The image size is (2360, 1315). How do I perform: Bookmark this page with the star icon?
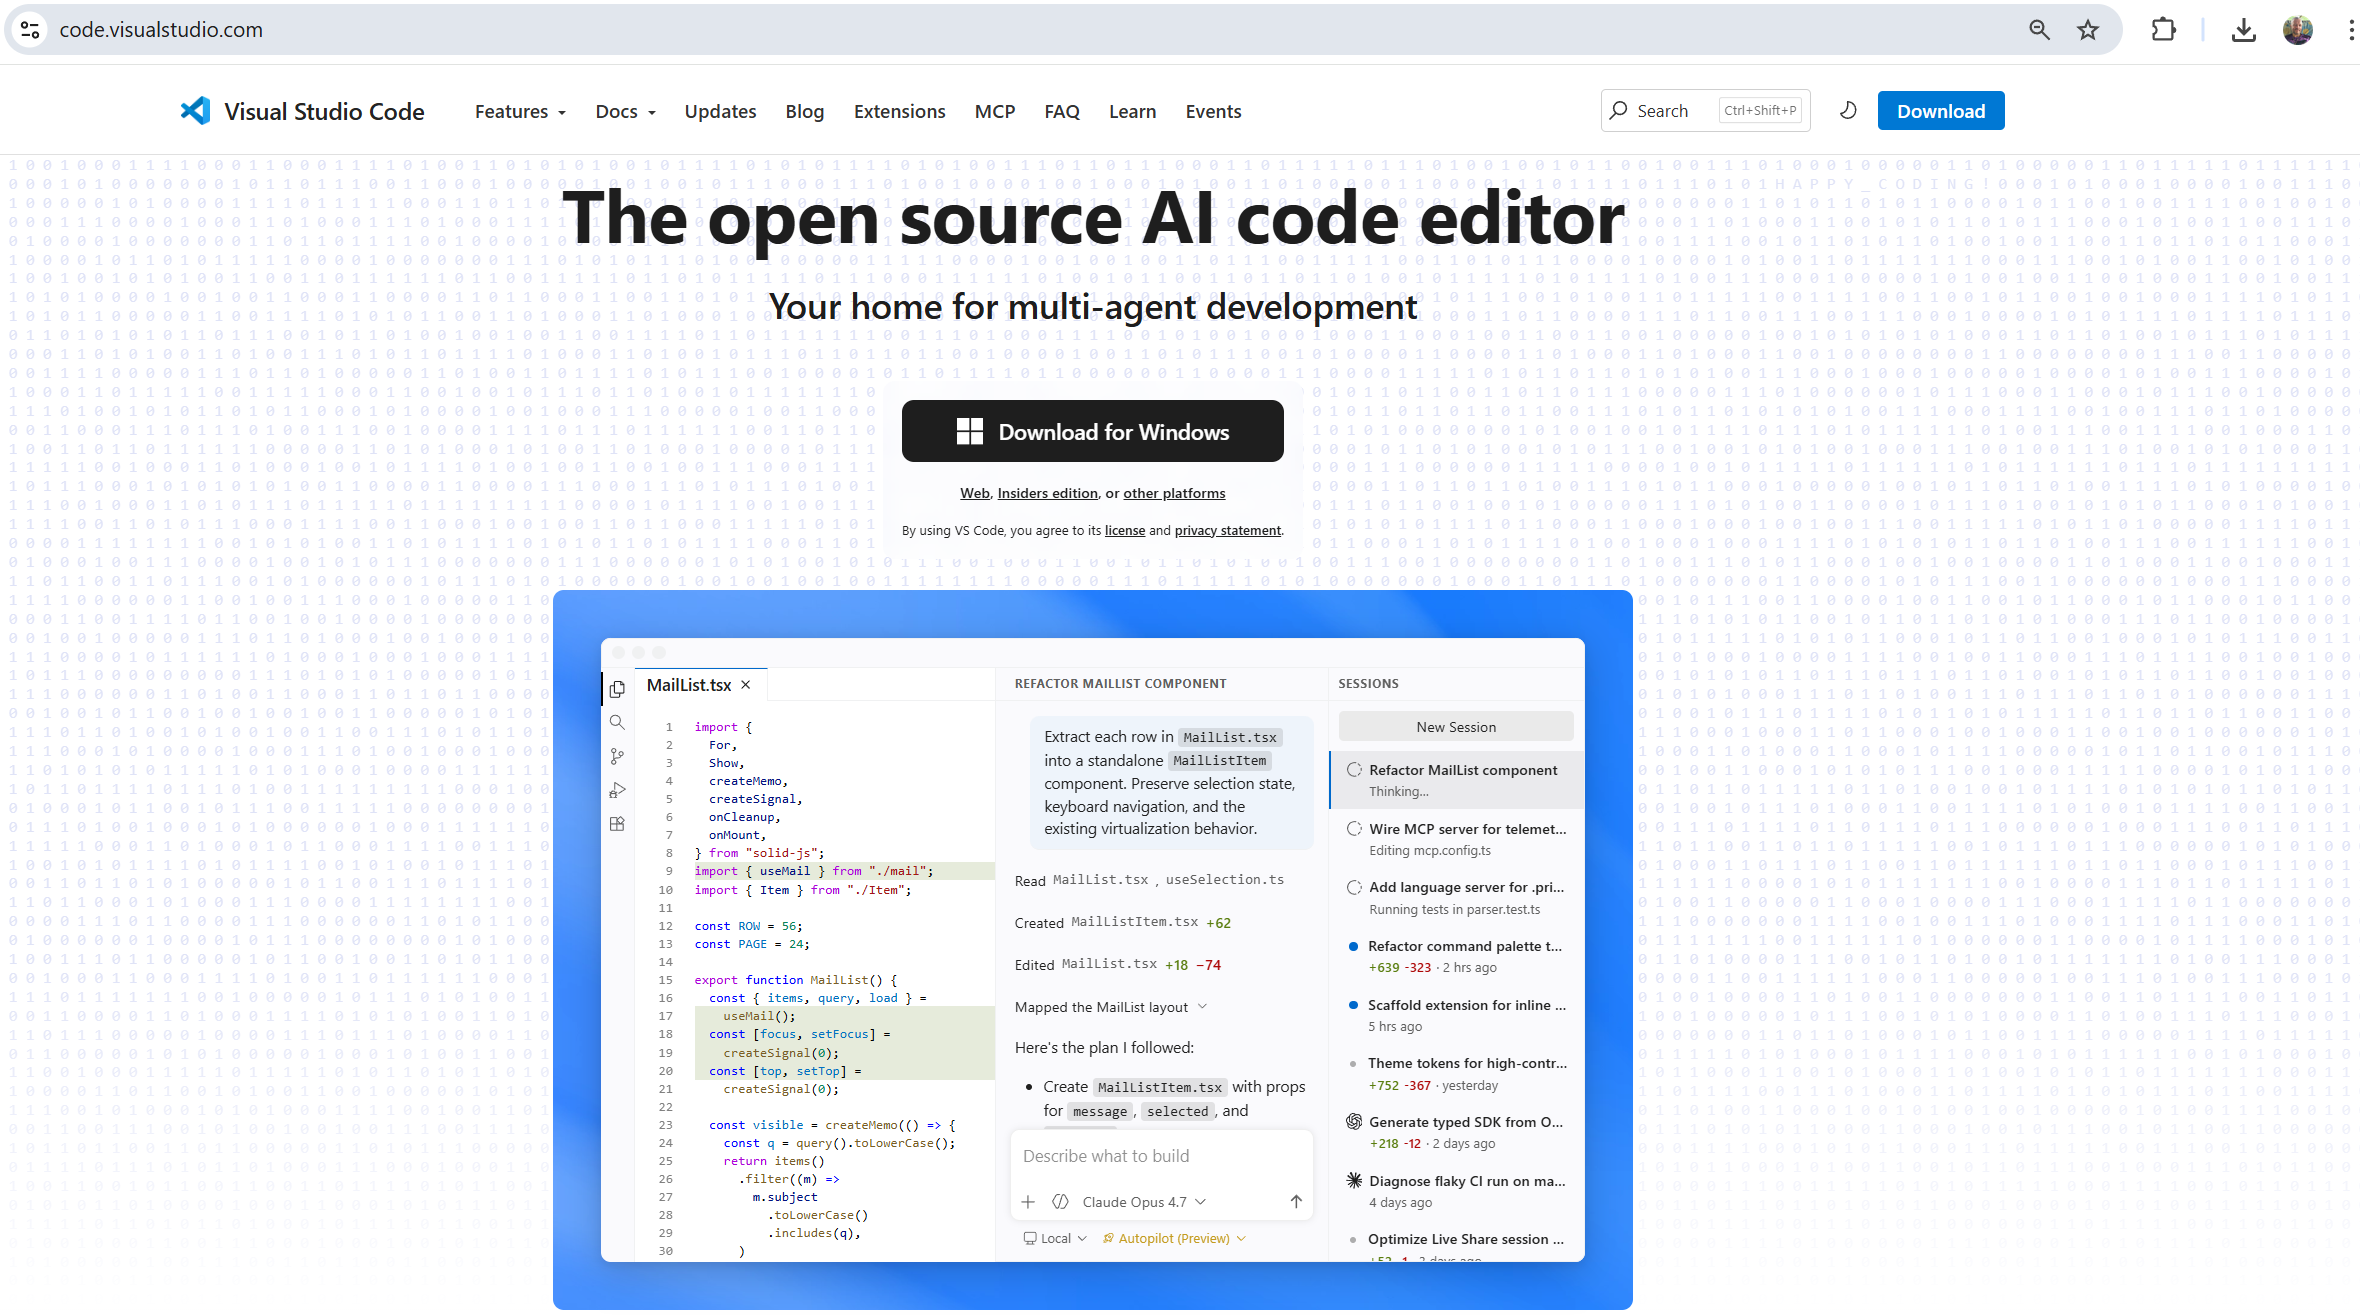pyautogui.click(x=2088, y=30)
